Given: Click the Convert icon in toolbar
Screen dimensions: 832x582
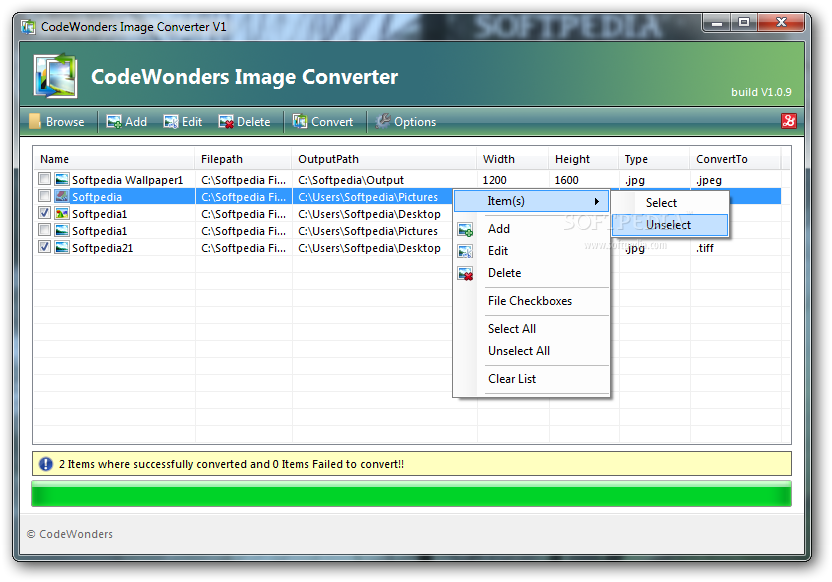Looking at the screenshot, I should click(300, 121).
